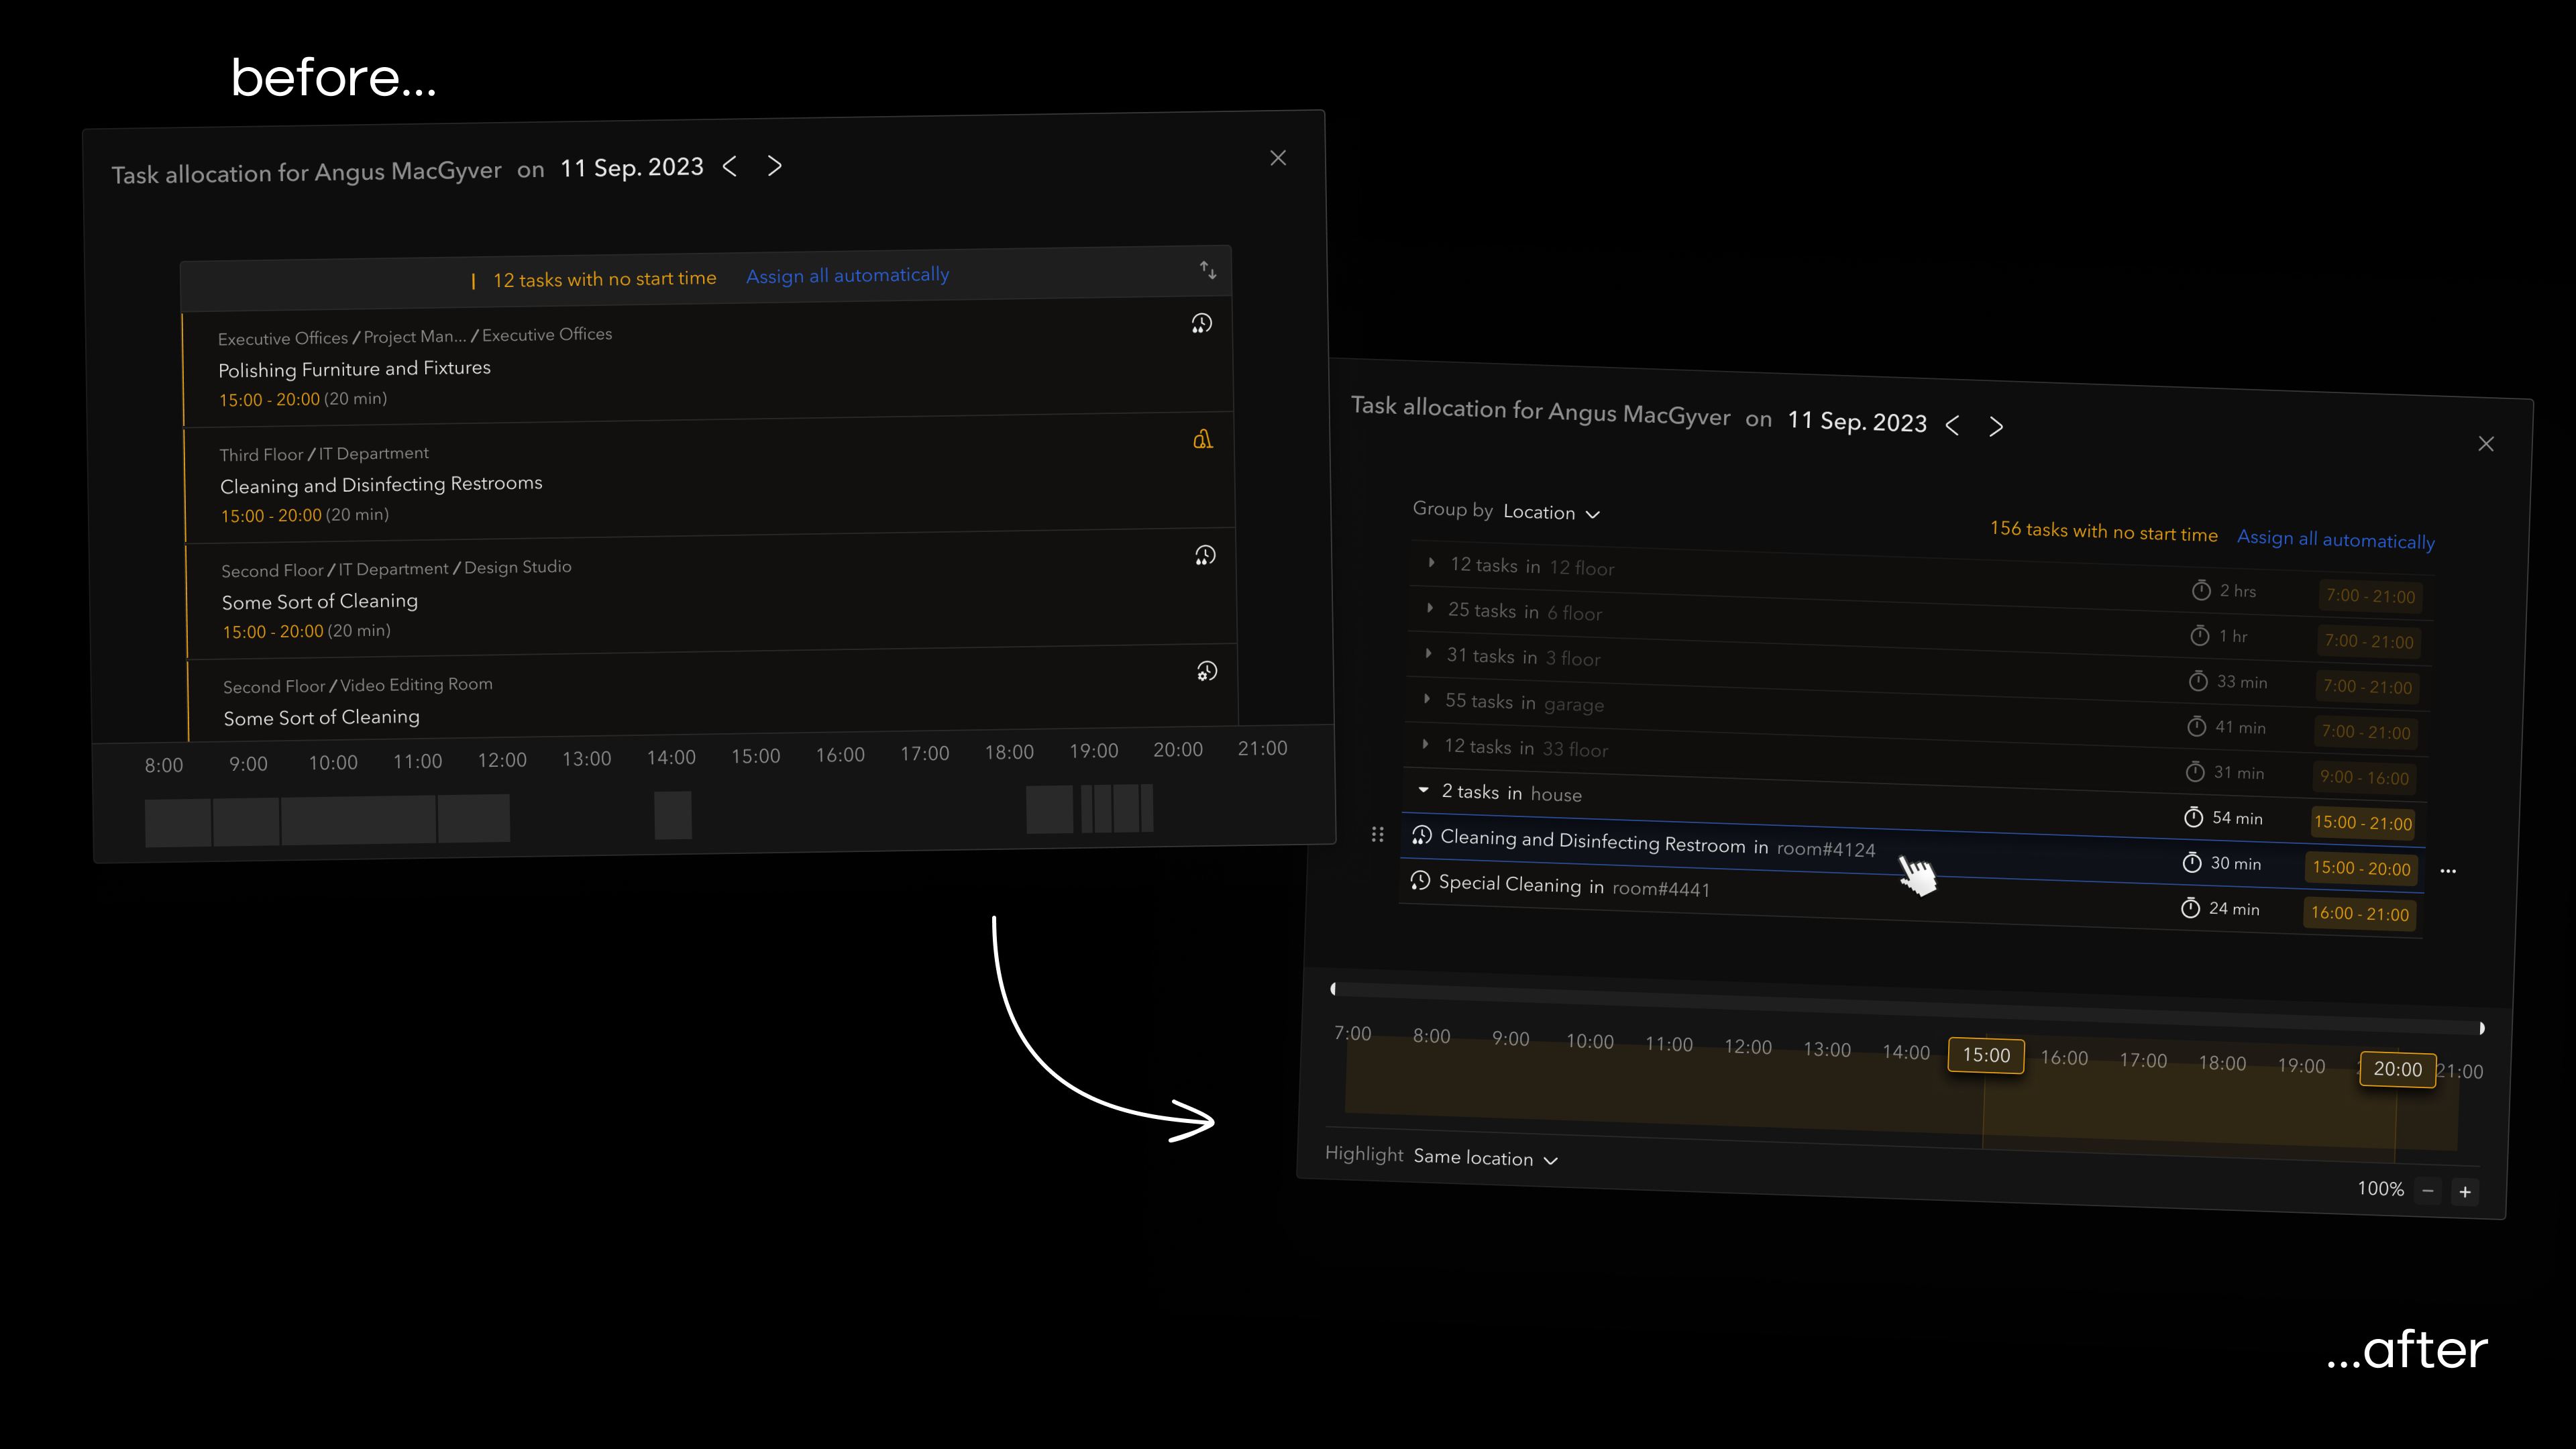Image resolution: width=2576 pixels, height=1449 pixels.
Task: Click sort arrows icon in before panel
Action: tap(1208, 270)
